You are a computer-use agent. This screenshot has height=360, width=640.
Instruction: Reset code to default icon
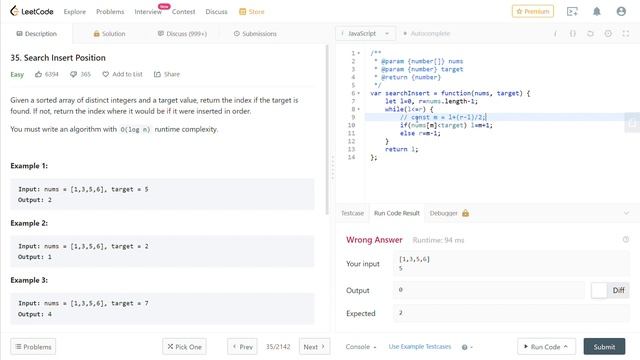[590, 34]
